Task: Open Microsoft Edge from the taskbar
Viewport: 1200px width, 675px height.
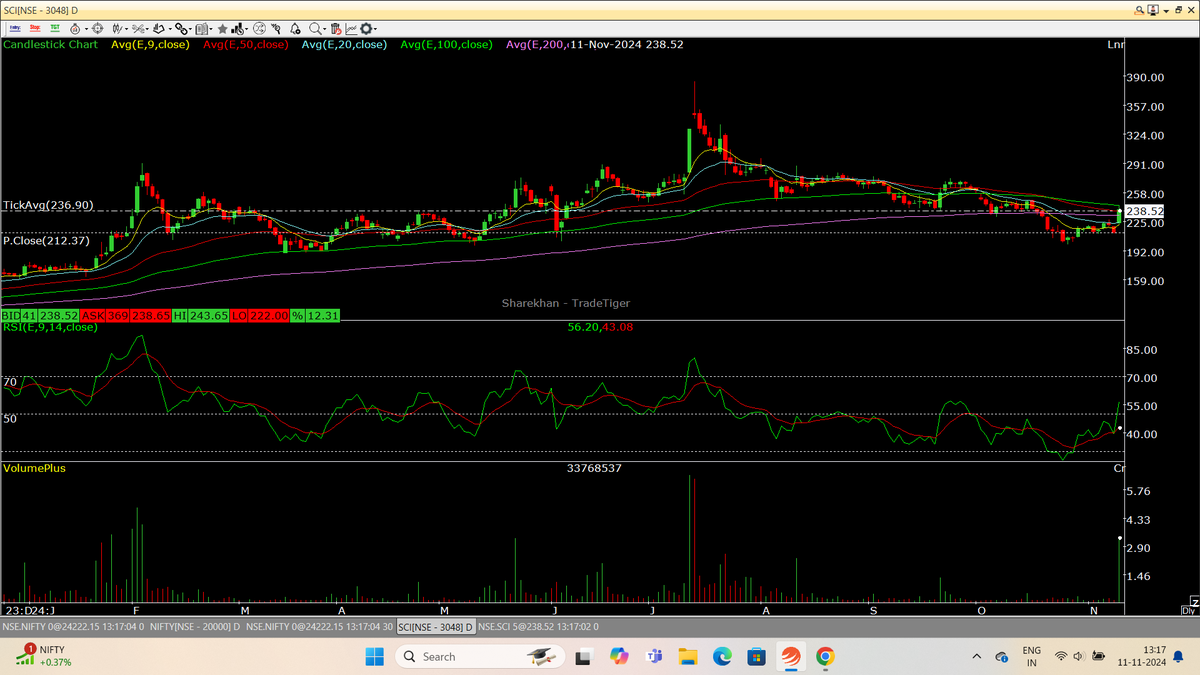Action: tap(722, 657)
